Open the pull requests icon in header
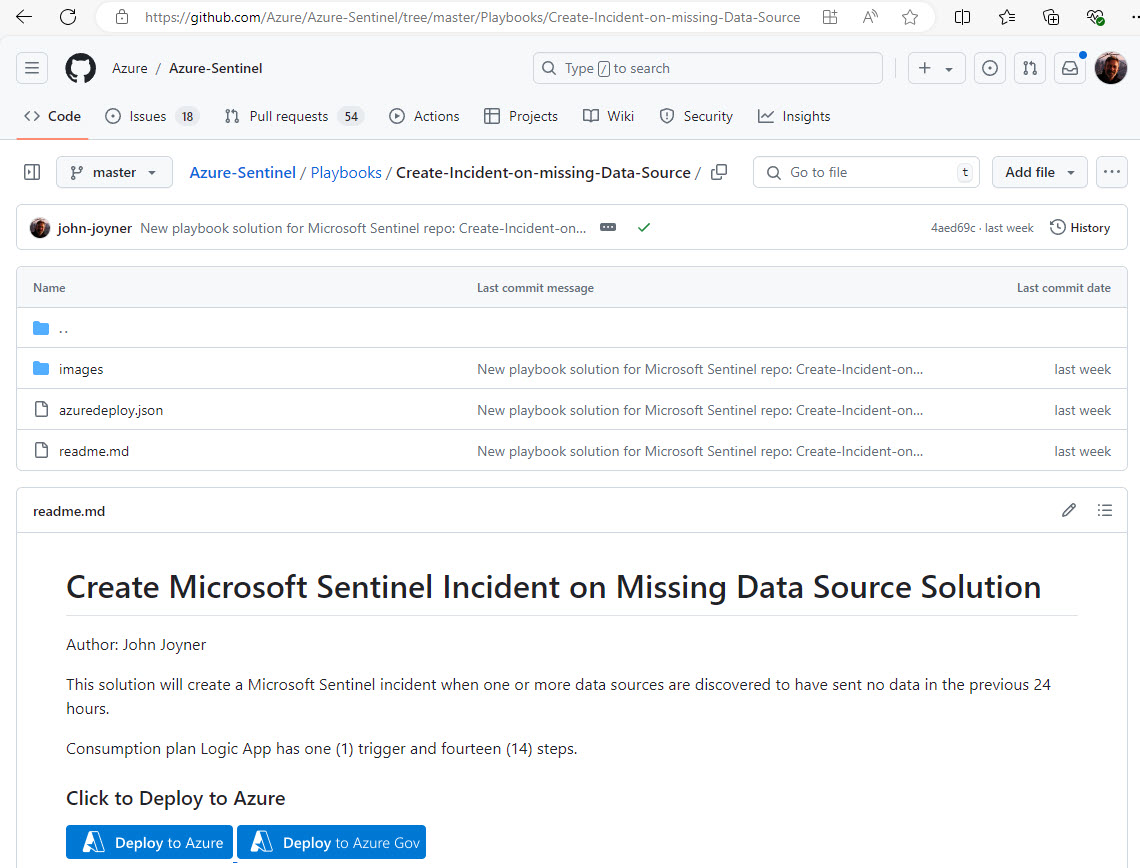 pos(1029,68)
